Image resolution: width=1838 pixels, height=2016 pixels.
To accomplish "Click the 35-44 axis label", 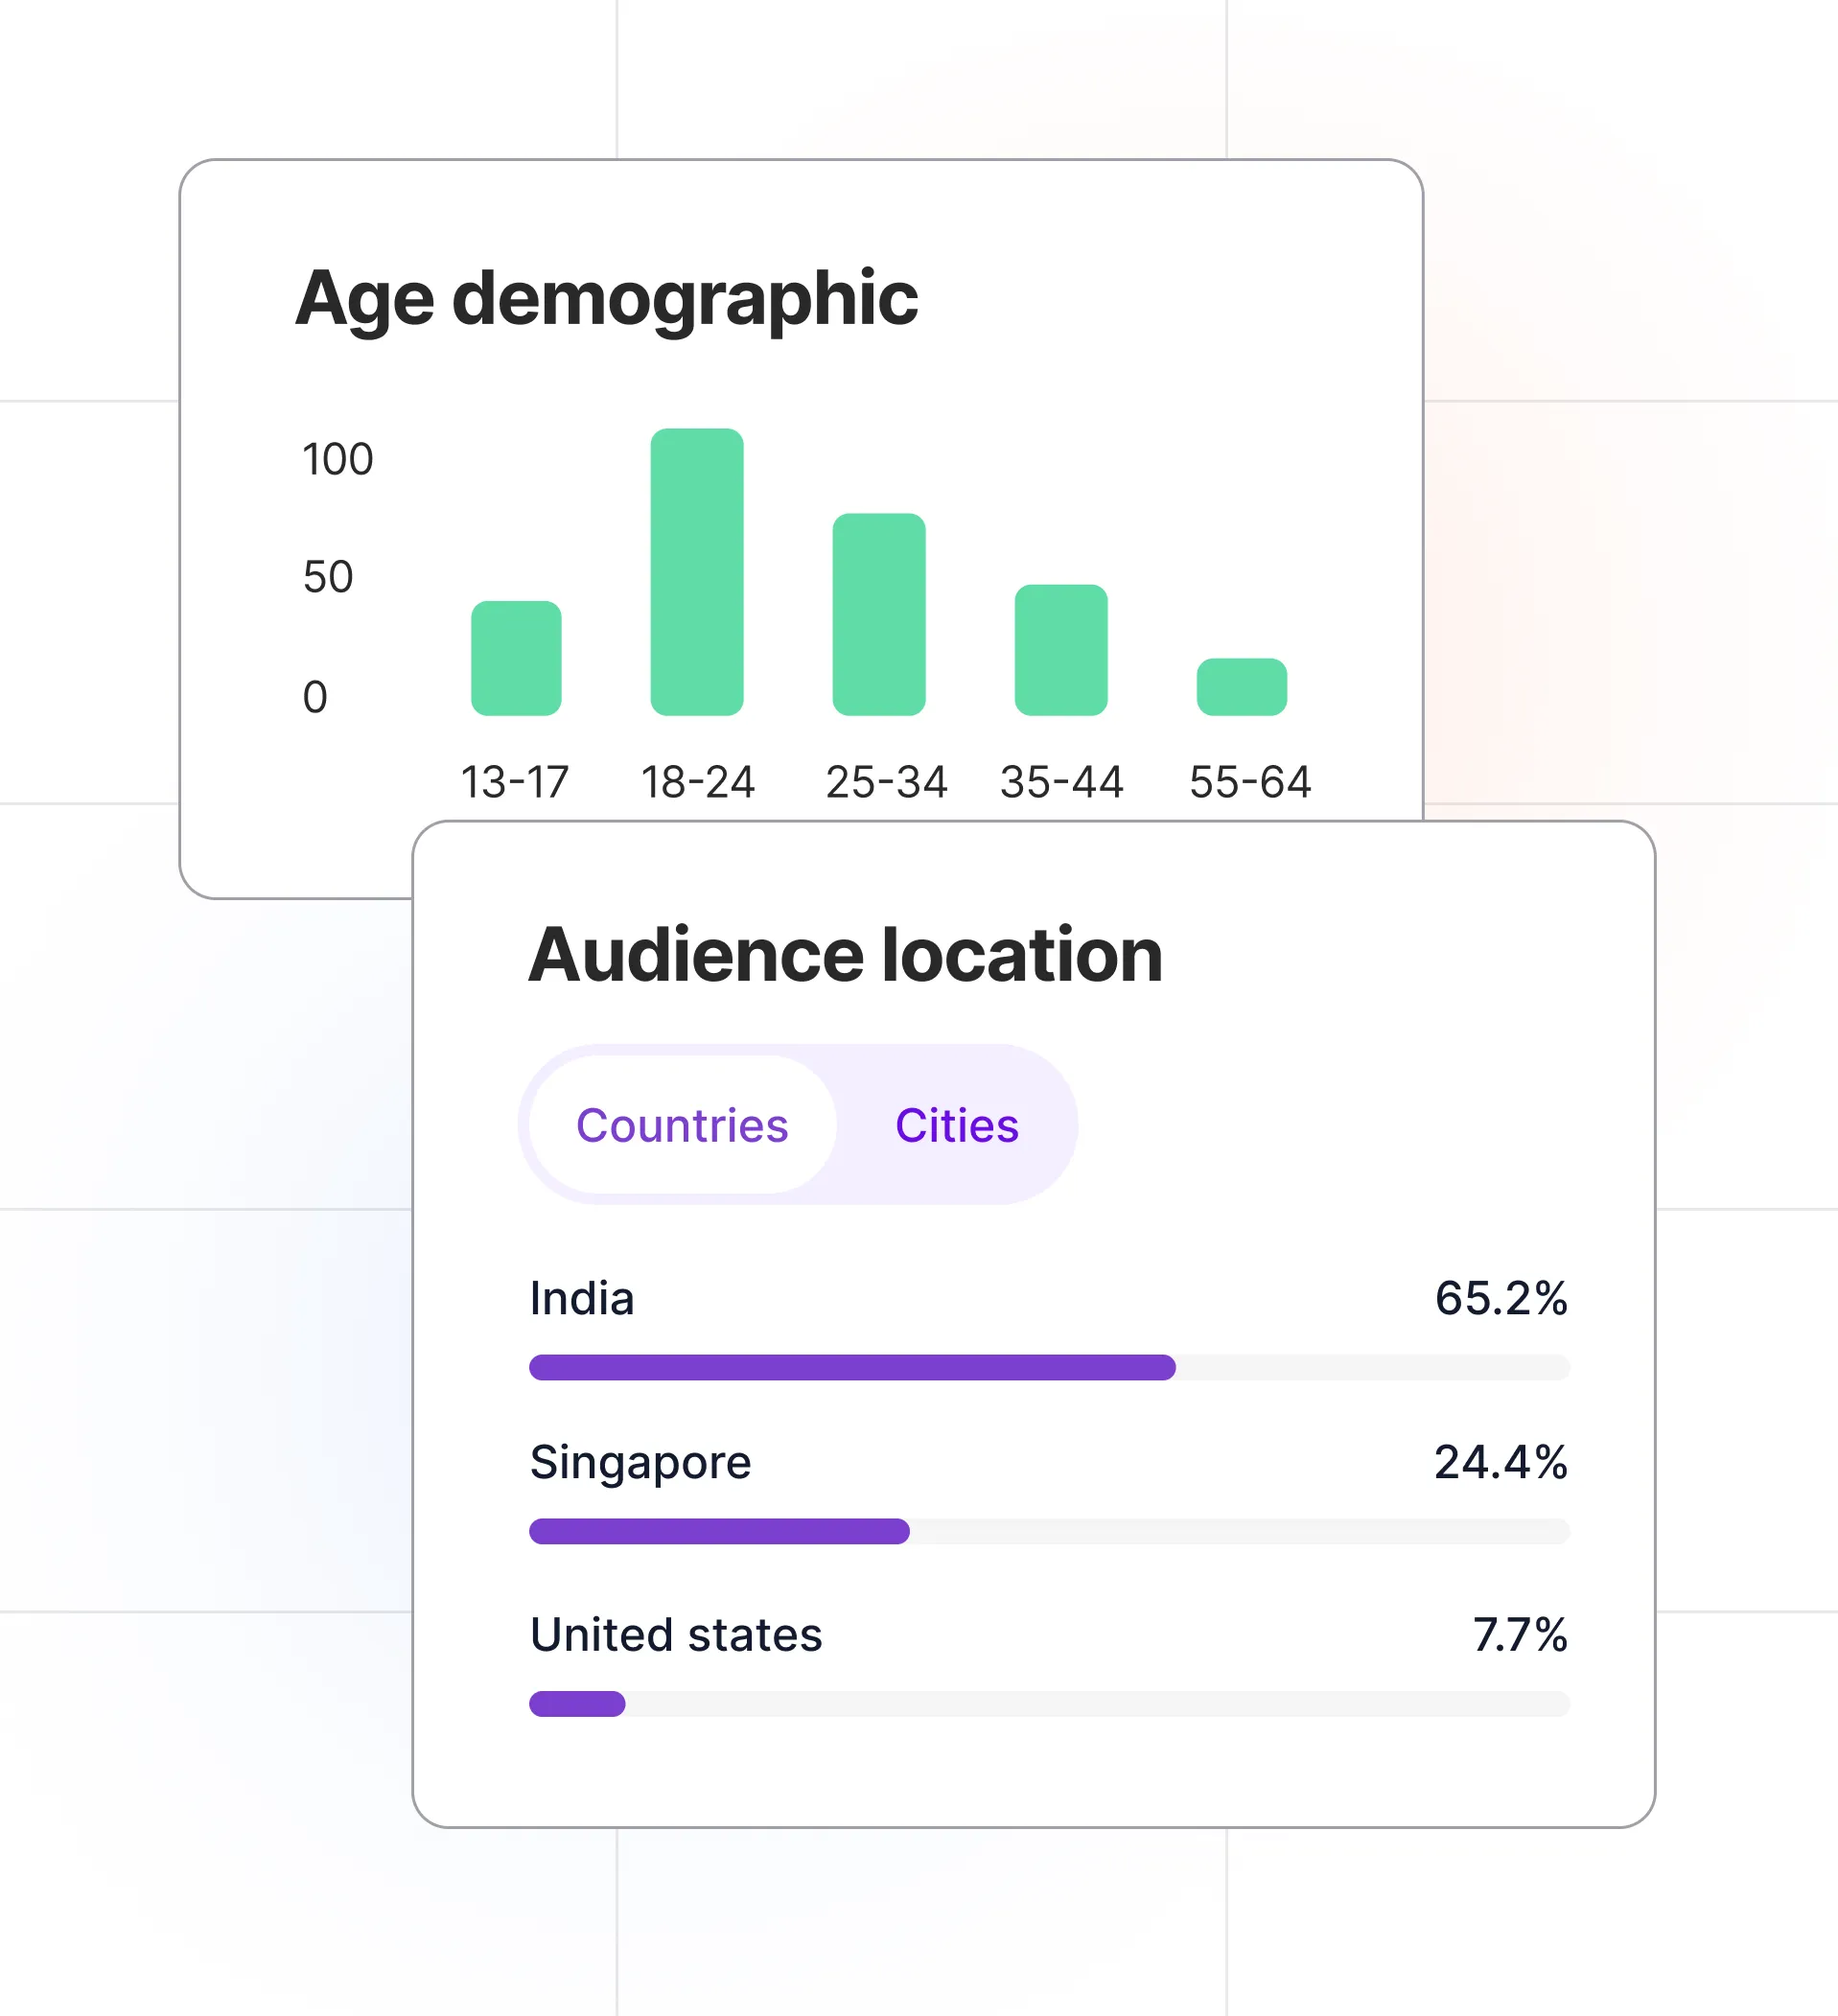I will [1062, 782].
